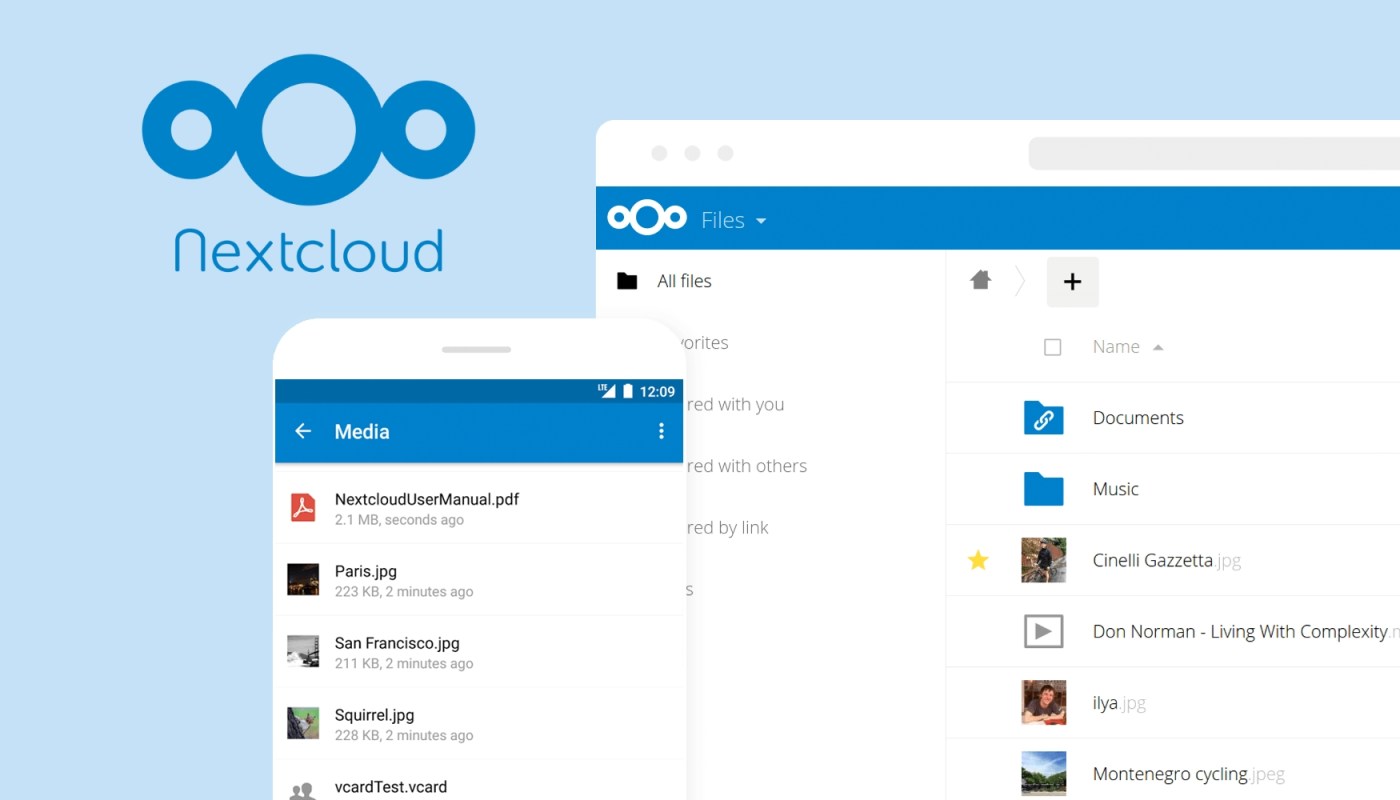Toggle the select all files checkbox
1400x800 pixels.
(x=1052, y=347)
